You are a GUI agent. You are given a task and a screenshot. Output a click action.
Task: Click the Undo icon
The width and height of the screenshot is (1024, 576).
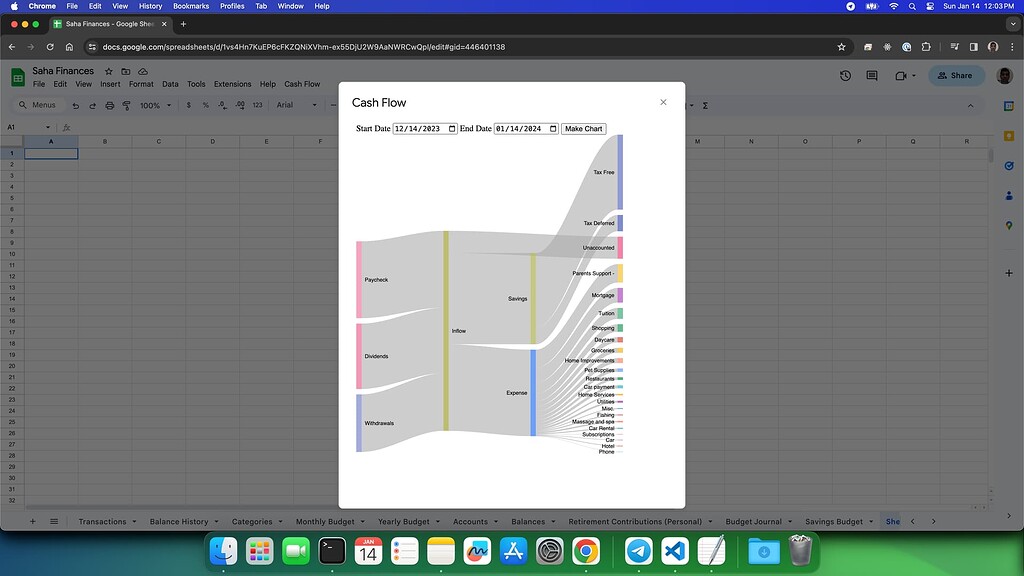77,105
